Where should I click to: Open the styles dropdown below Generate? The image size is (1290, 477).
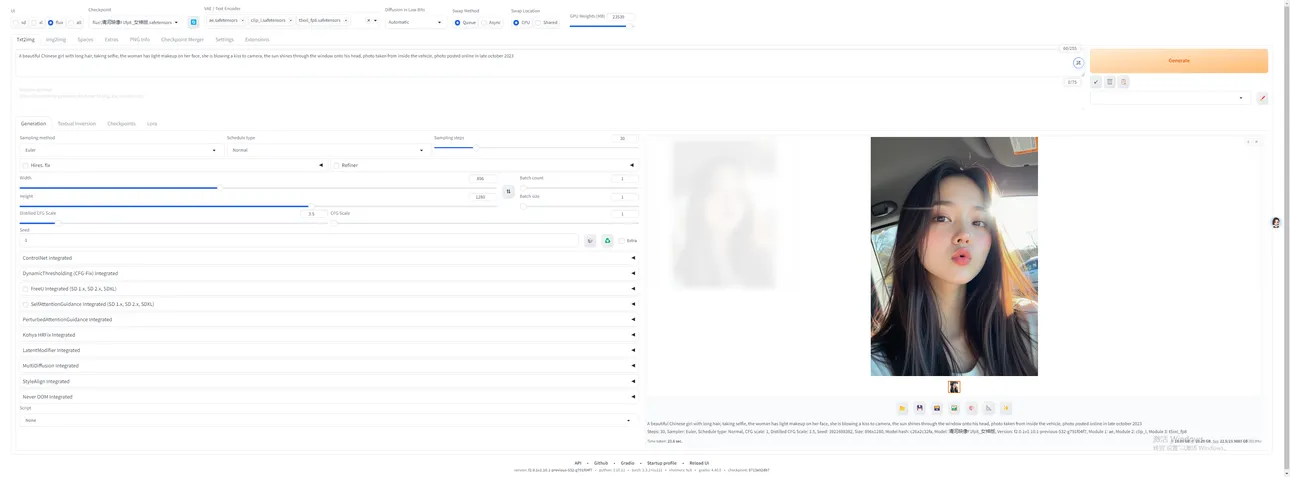tap(1171, 98)
